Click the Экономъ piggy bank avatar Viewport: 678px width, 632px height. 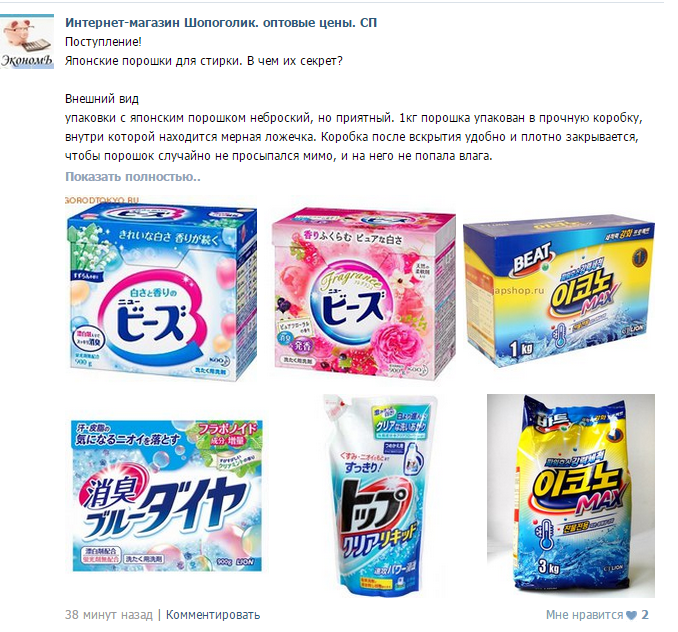pyautogui.click(x=27, y=41)
